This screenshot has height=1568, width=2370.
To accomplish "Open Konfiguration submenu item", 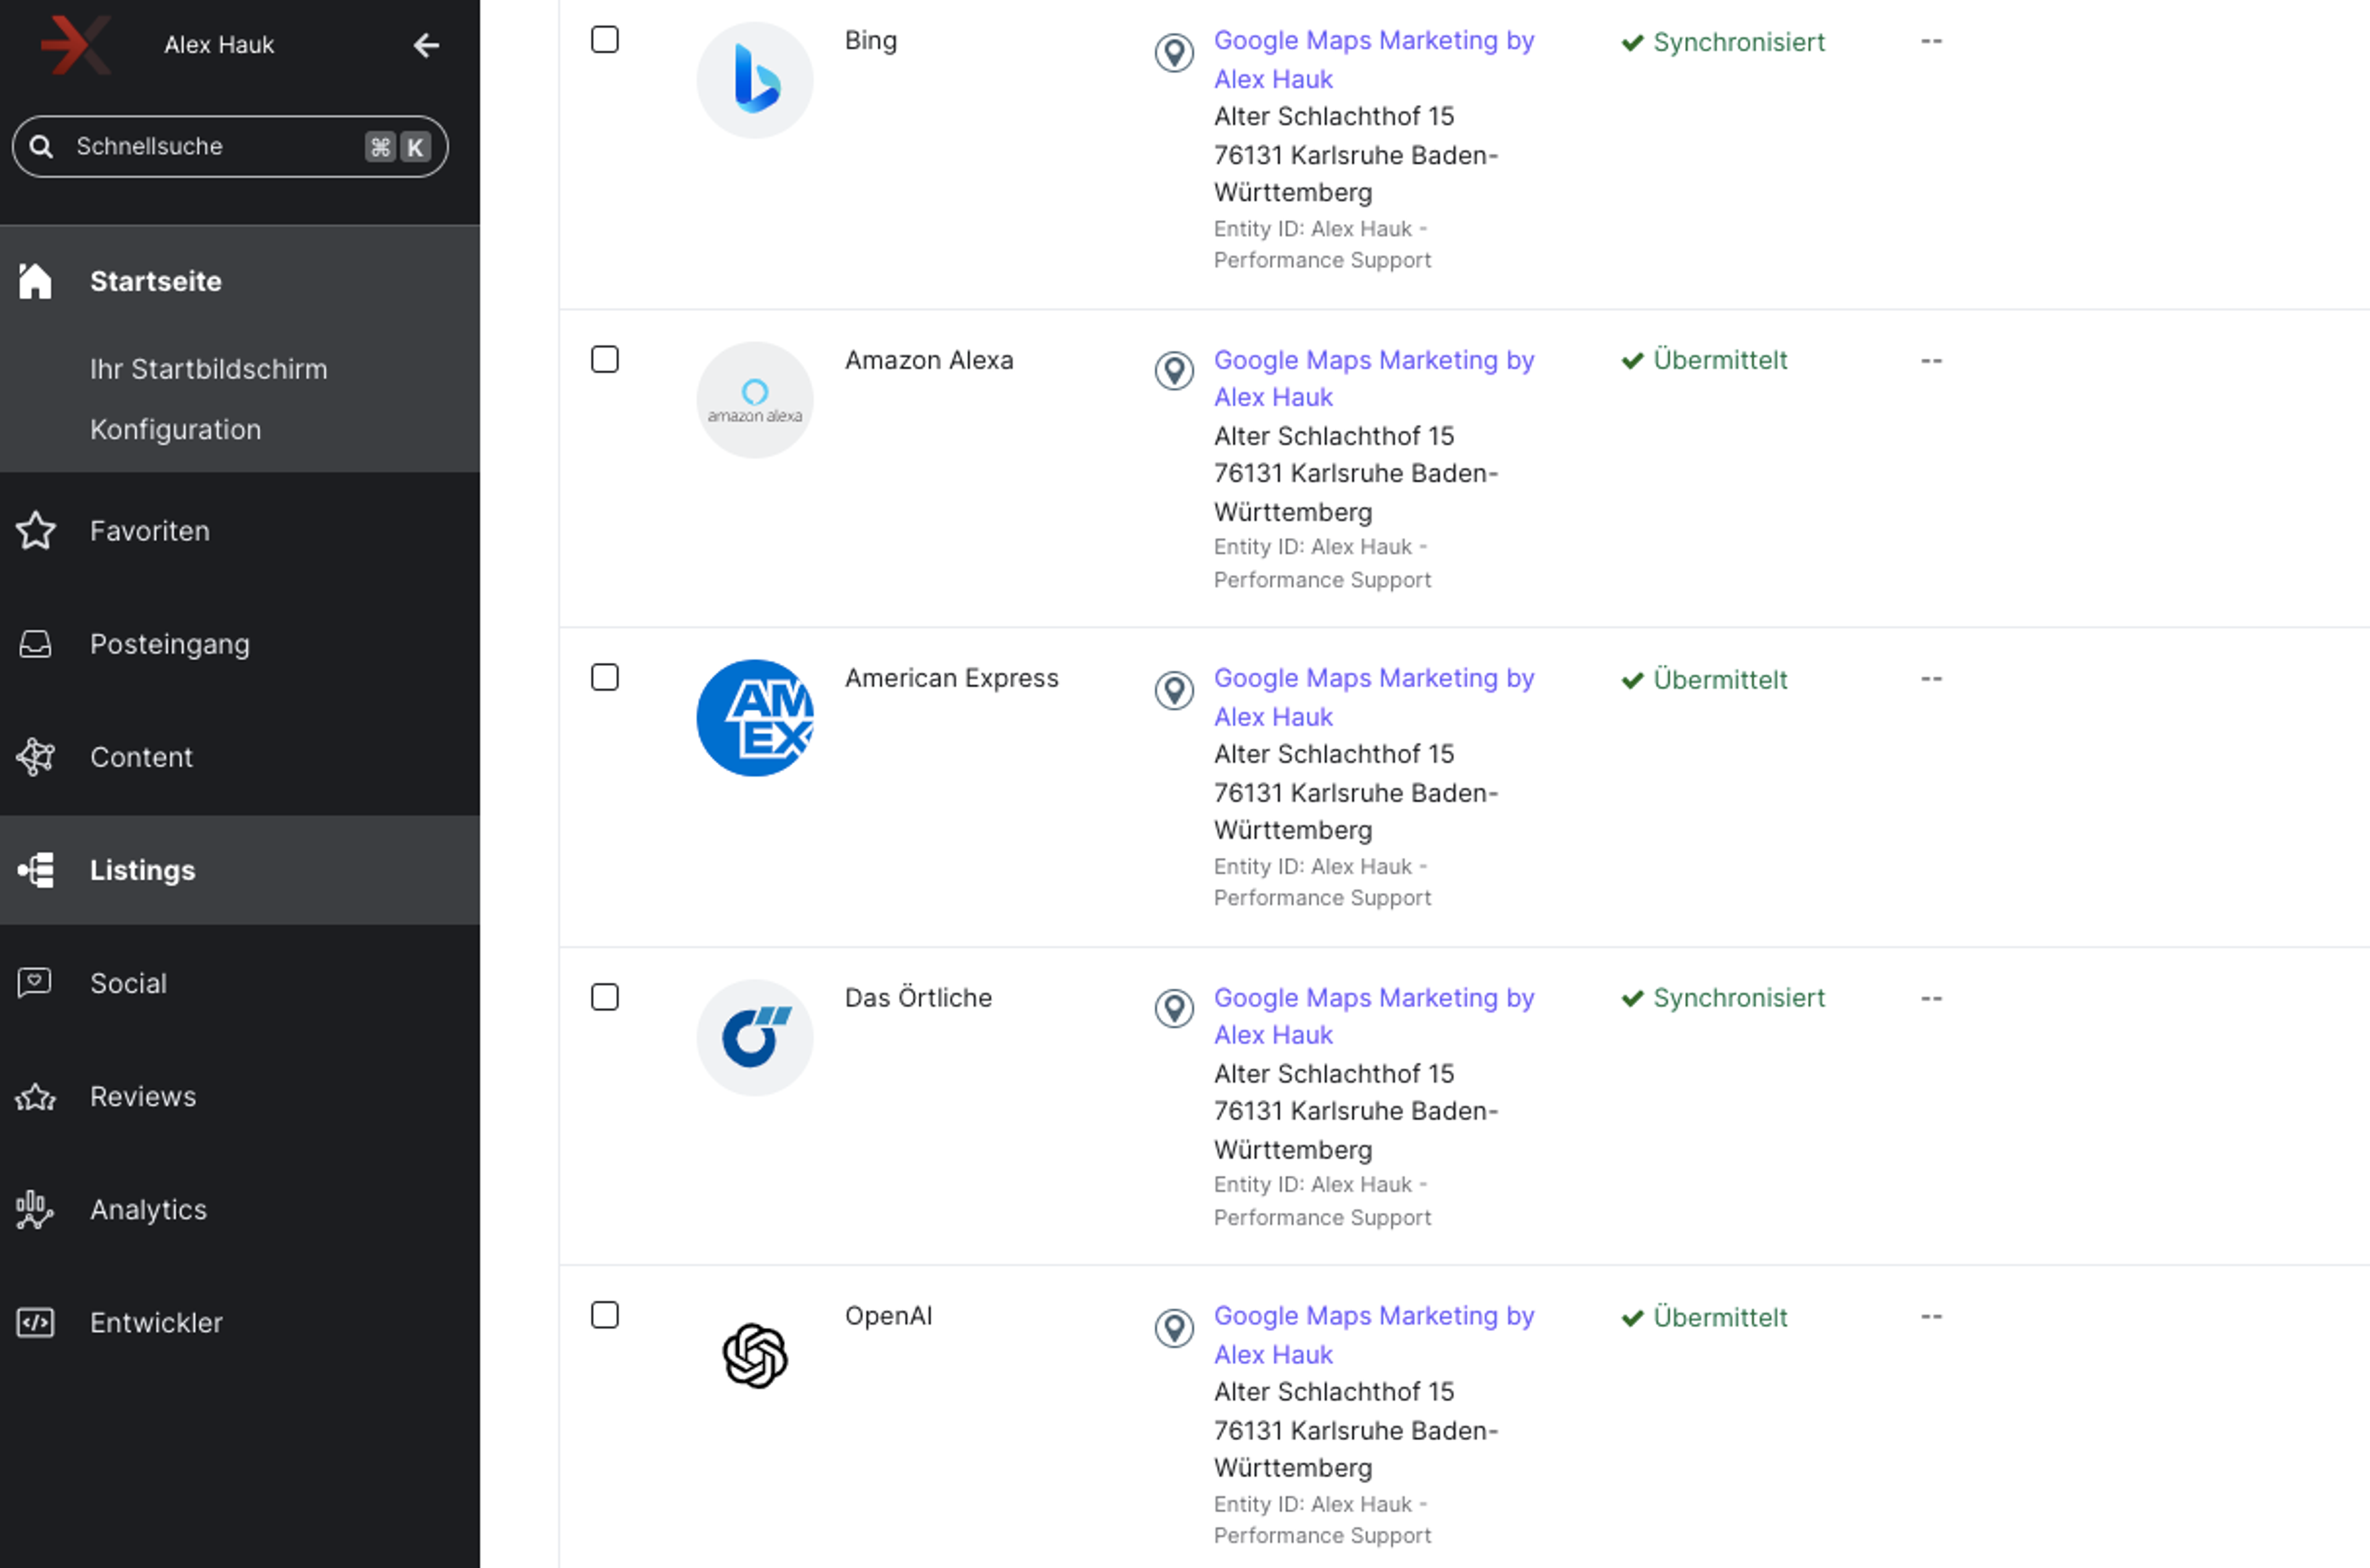I will click(x=175, y=430).
